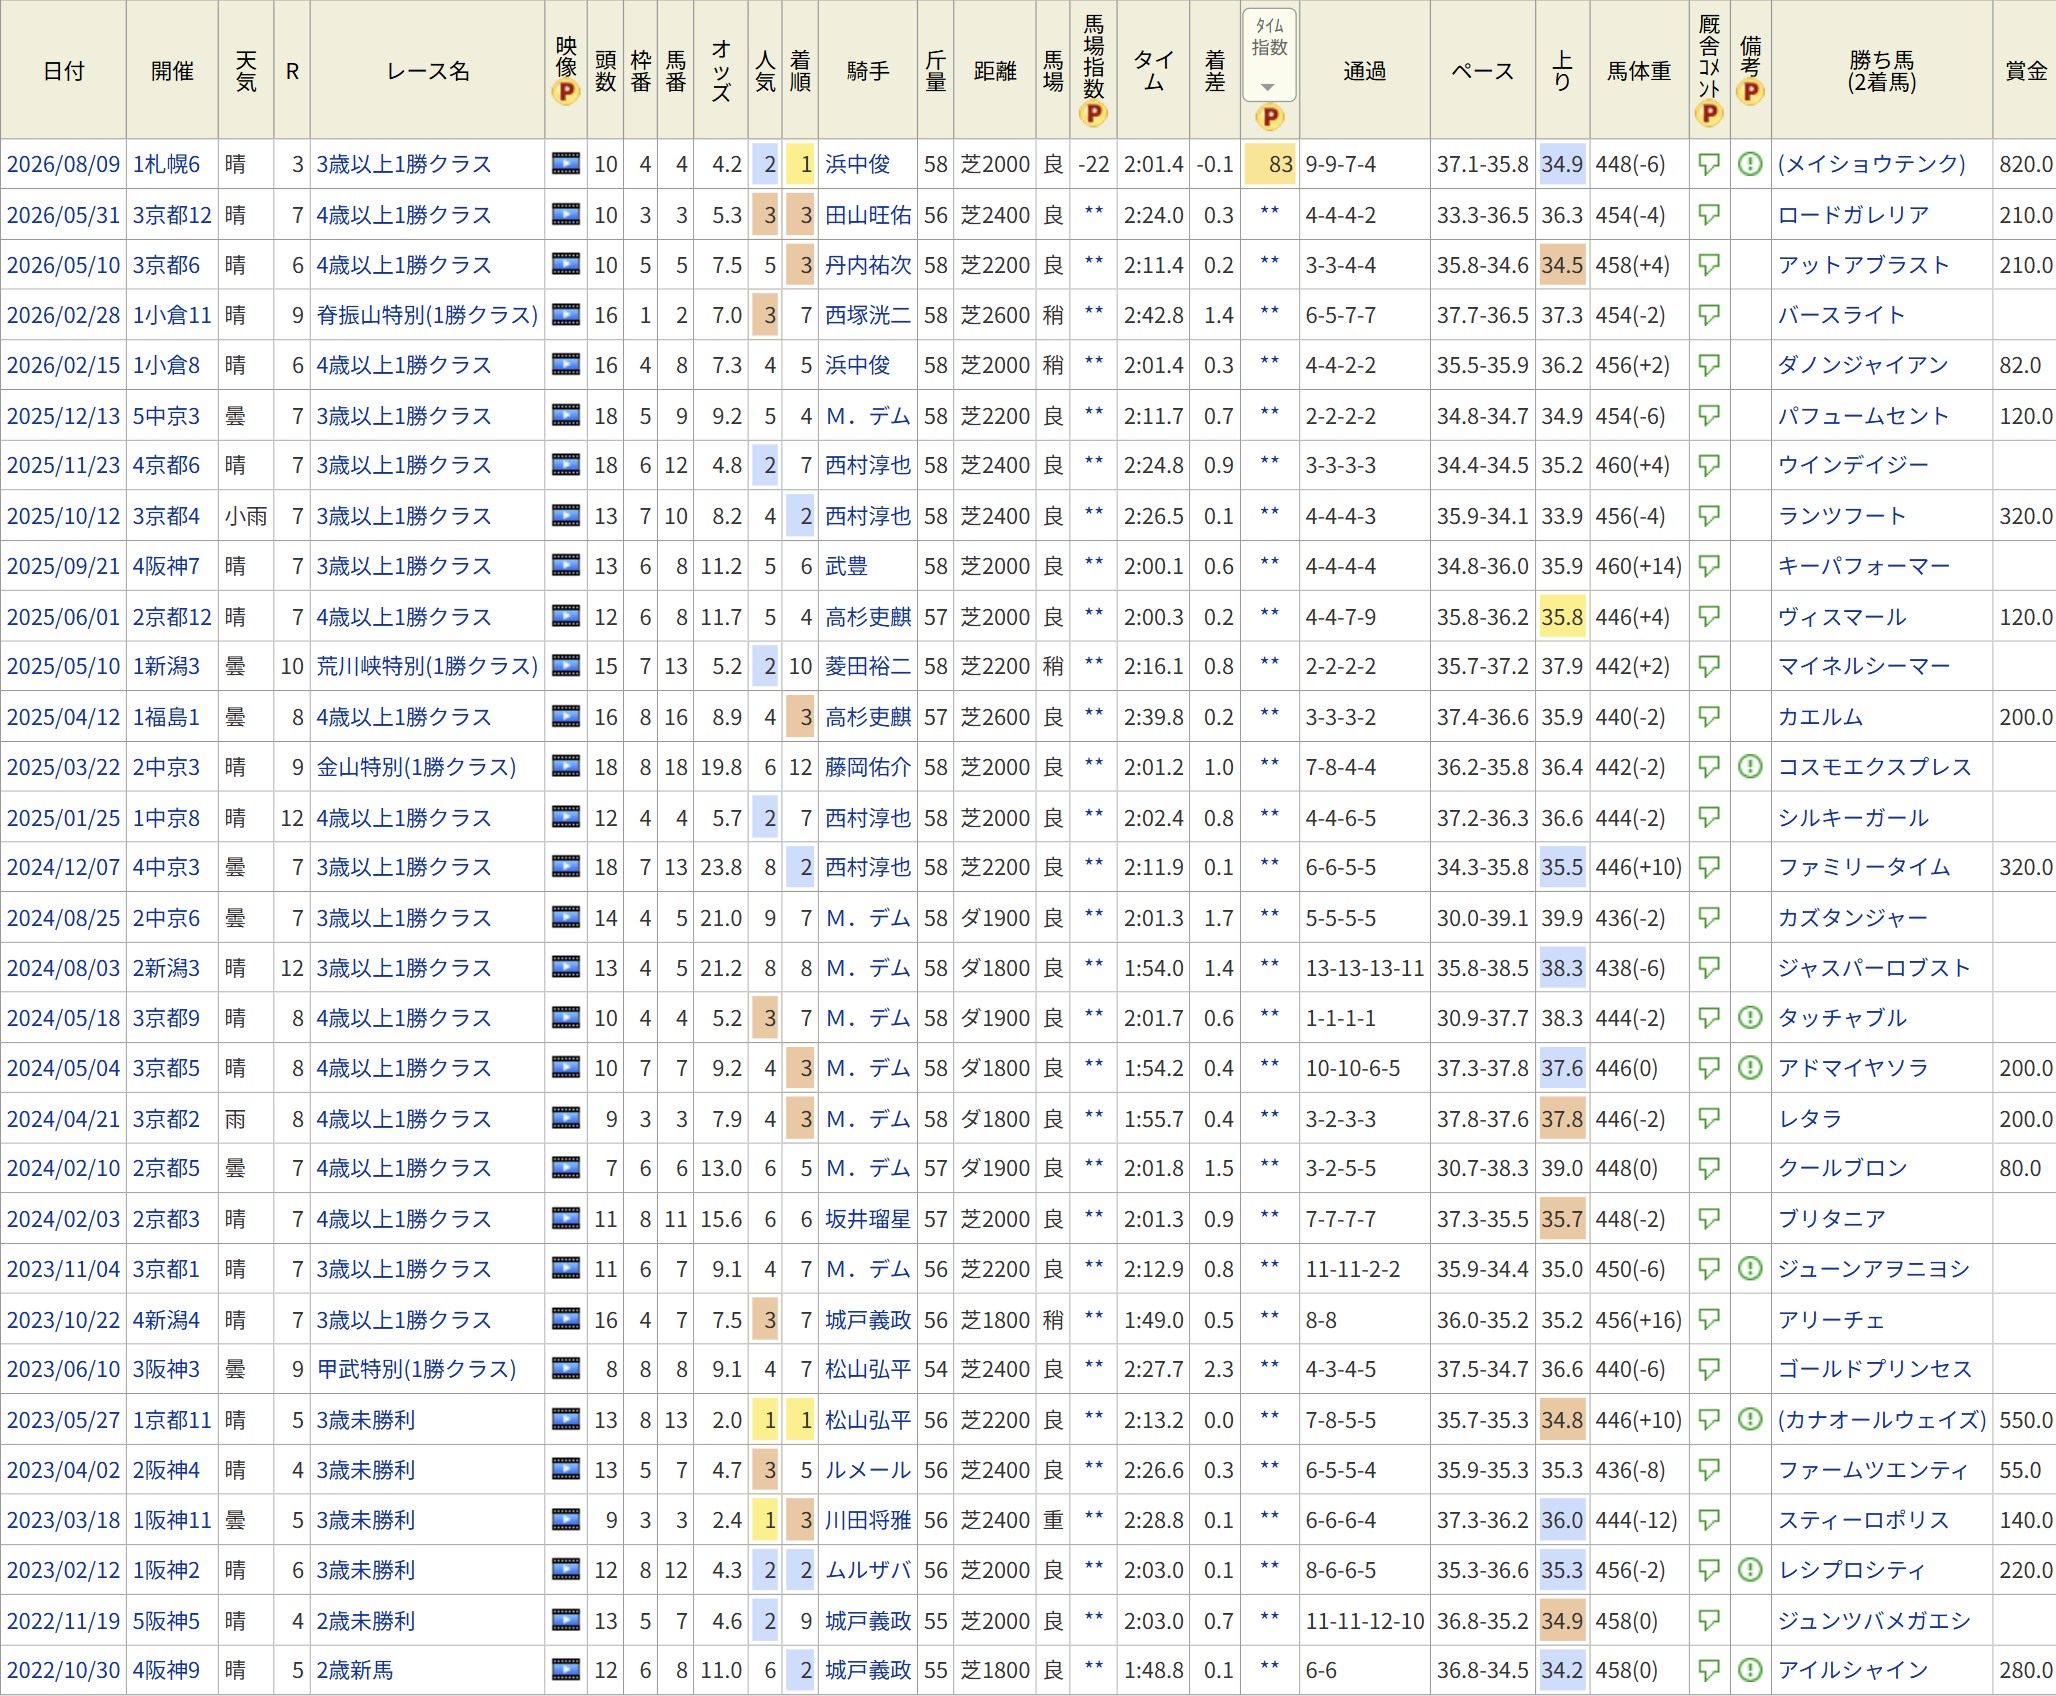Click premium P icon under 備考 header
Image resolution: width=2056 pixels, height=1696 pixels.
(x=1750, y=92)
